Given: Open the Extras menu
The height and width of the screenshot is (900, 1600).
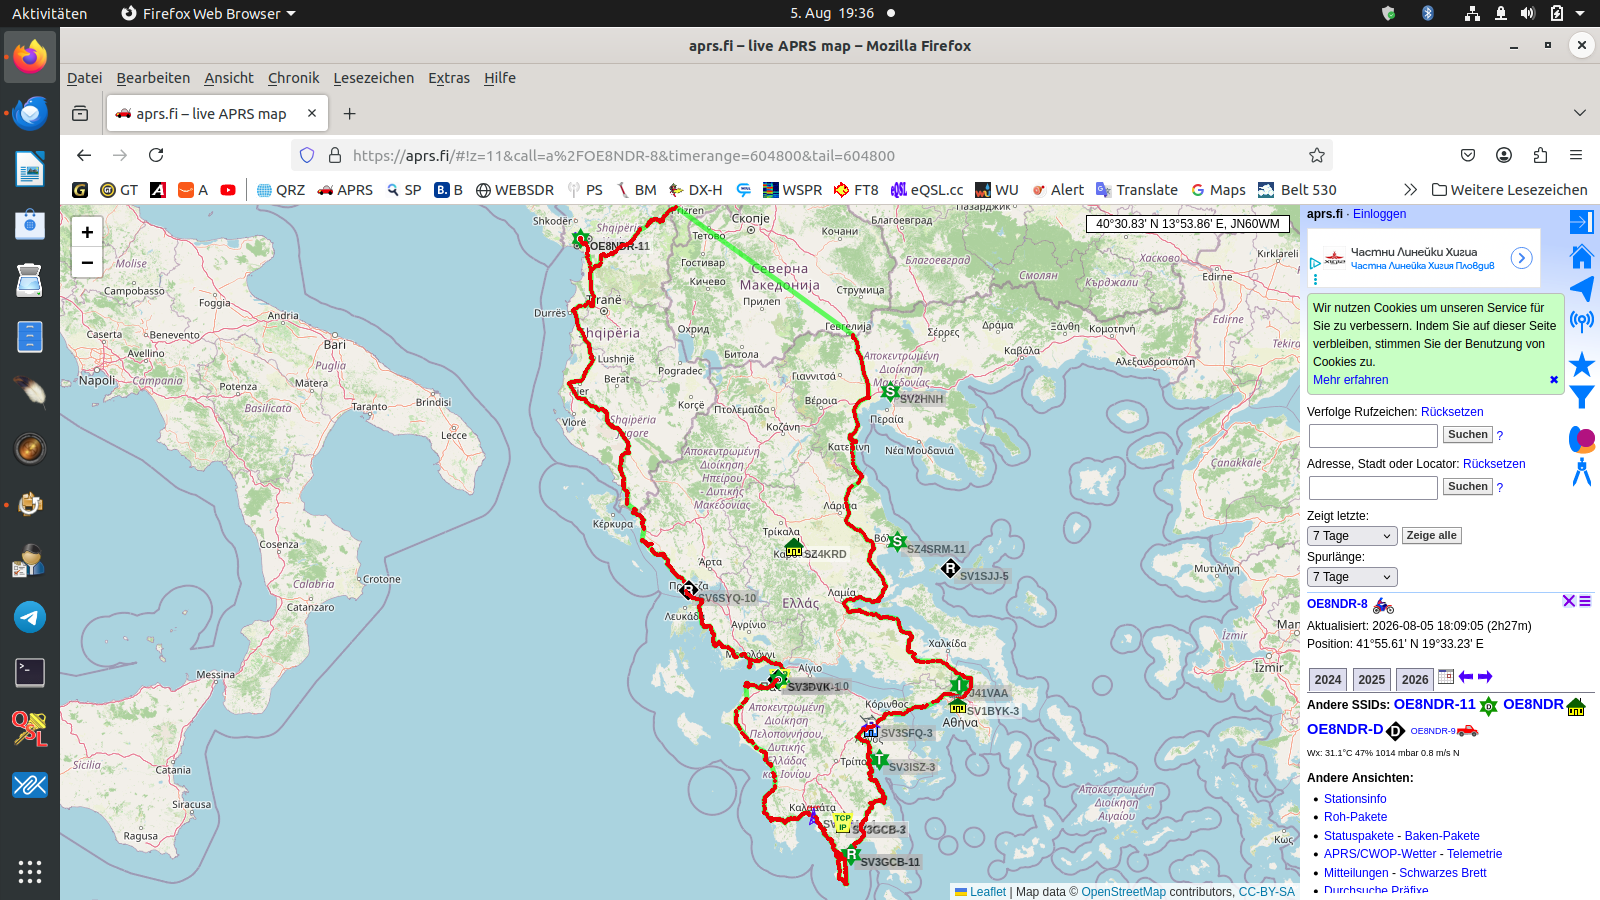Looking at the screenshot, I should pyautogui.click(x=449, y=78).
